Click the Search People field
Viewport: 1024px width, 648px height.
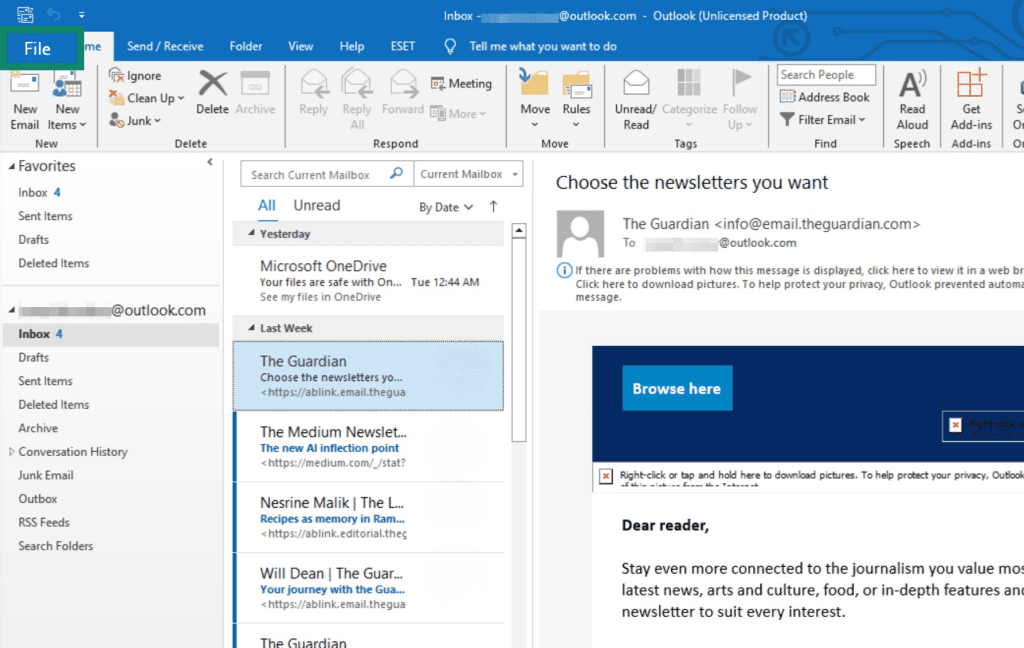pyautogui.click(x=826, y=74)
